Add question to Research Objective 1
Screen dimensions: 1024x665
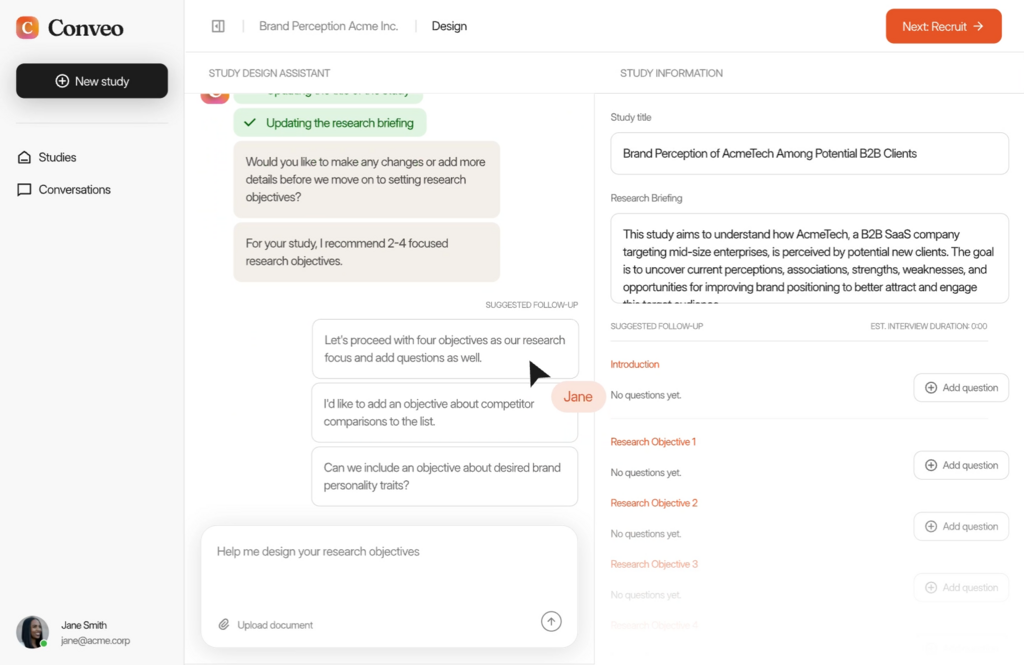coord(960,465)
